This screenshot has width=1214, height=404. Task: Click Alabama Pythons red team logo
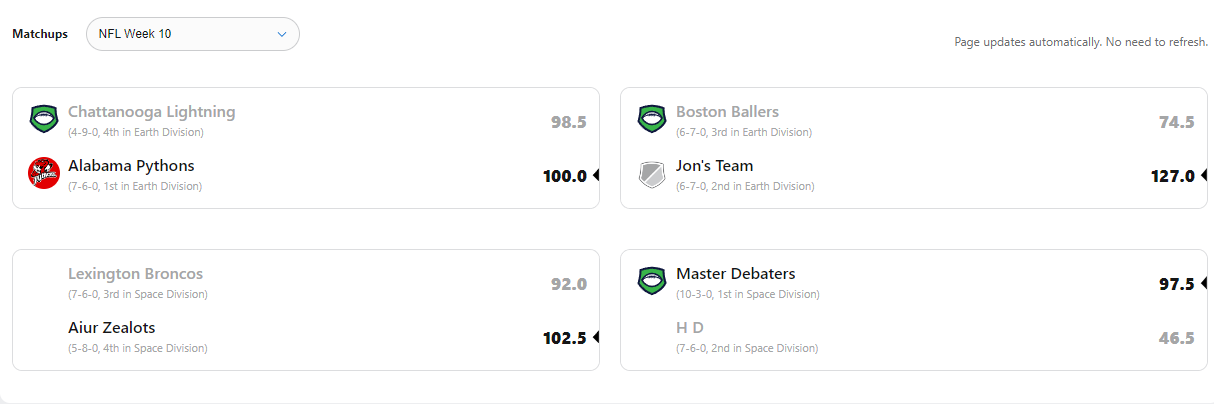click(44, 173)
